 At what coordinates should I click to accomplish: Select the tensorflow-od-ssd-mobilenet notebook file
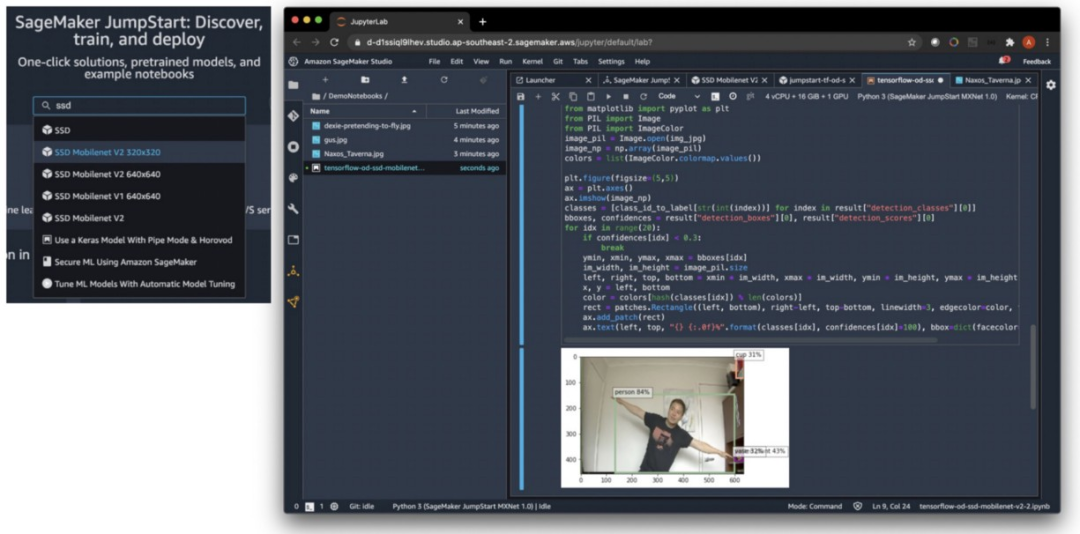(x=404, y=167)
